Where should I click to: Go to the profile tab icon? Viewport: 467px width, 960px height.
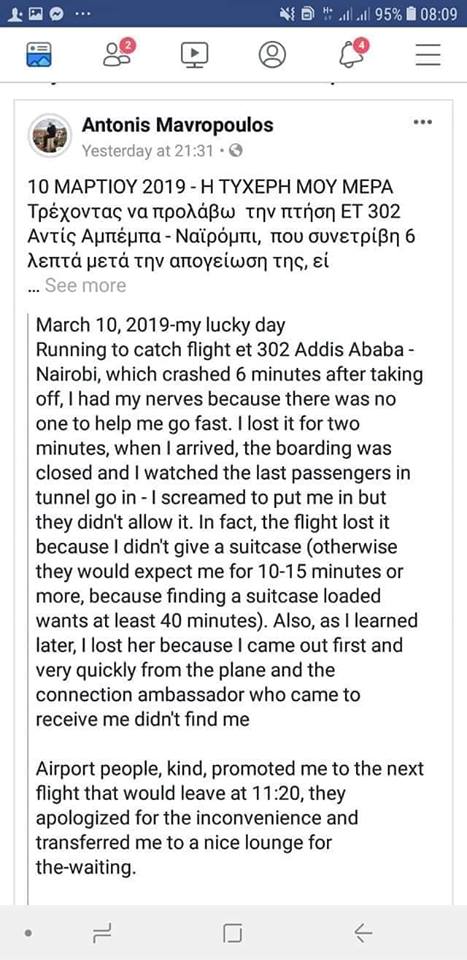[272, 54]
